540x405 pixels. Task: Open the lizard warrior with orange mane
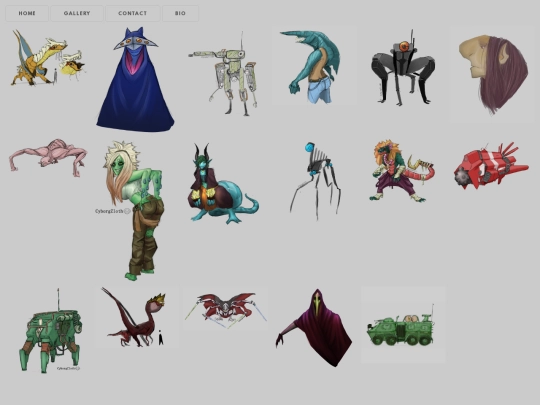[402, 170]
